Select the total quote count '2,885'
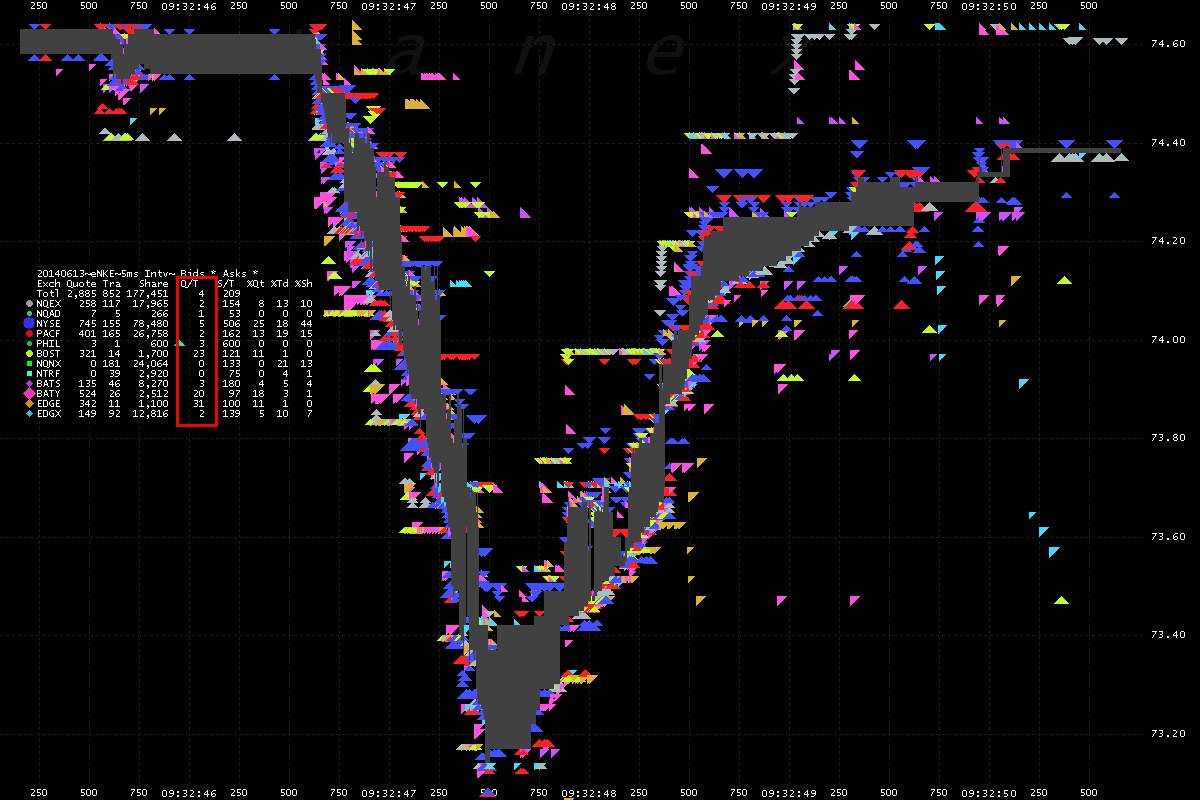1200x800 pixels. pos(82,293)
